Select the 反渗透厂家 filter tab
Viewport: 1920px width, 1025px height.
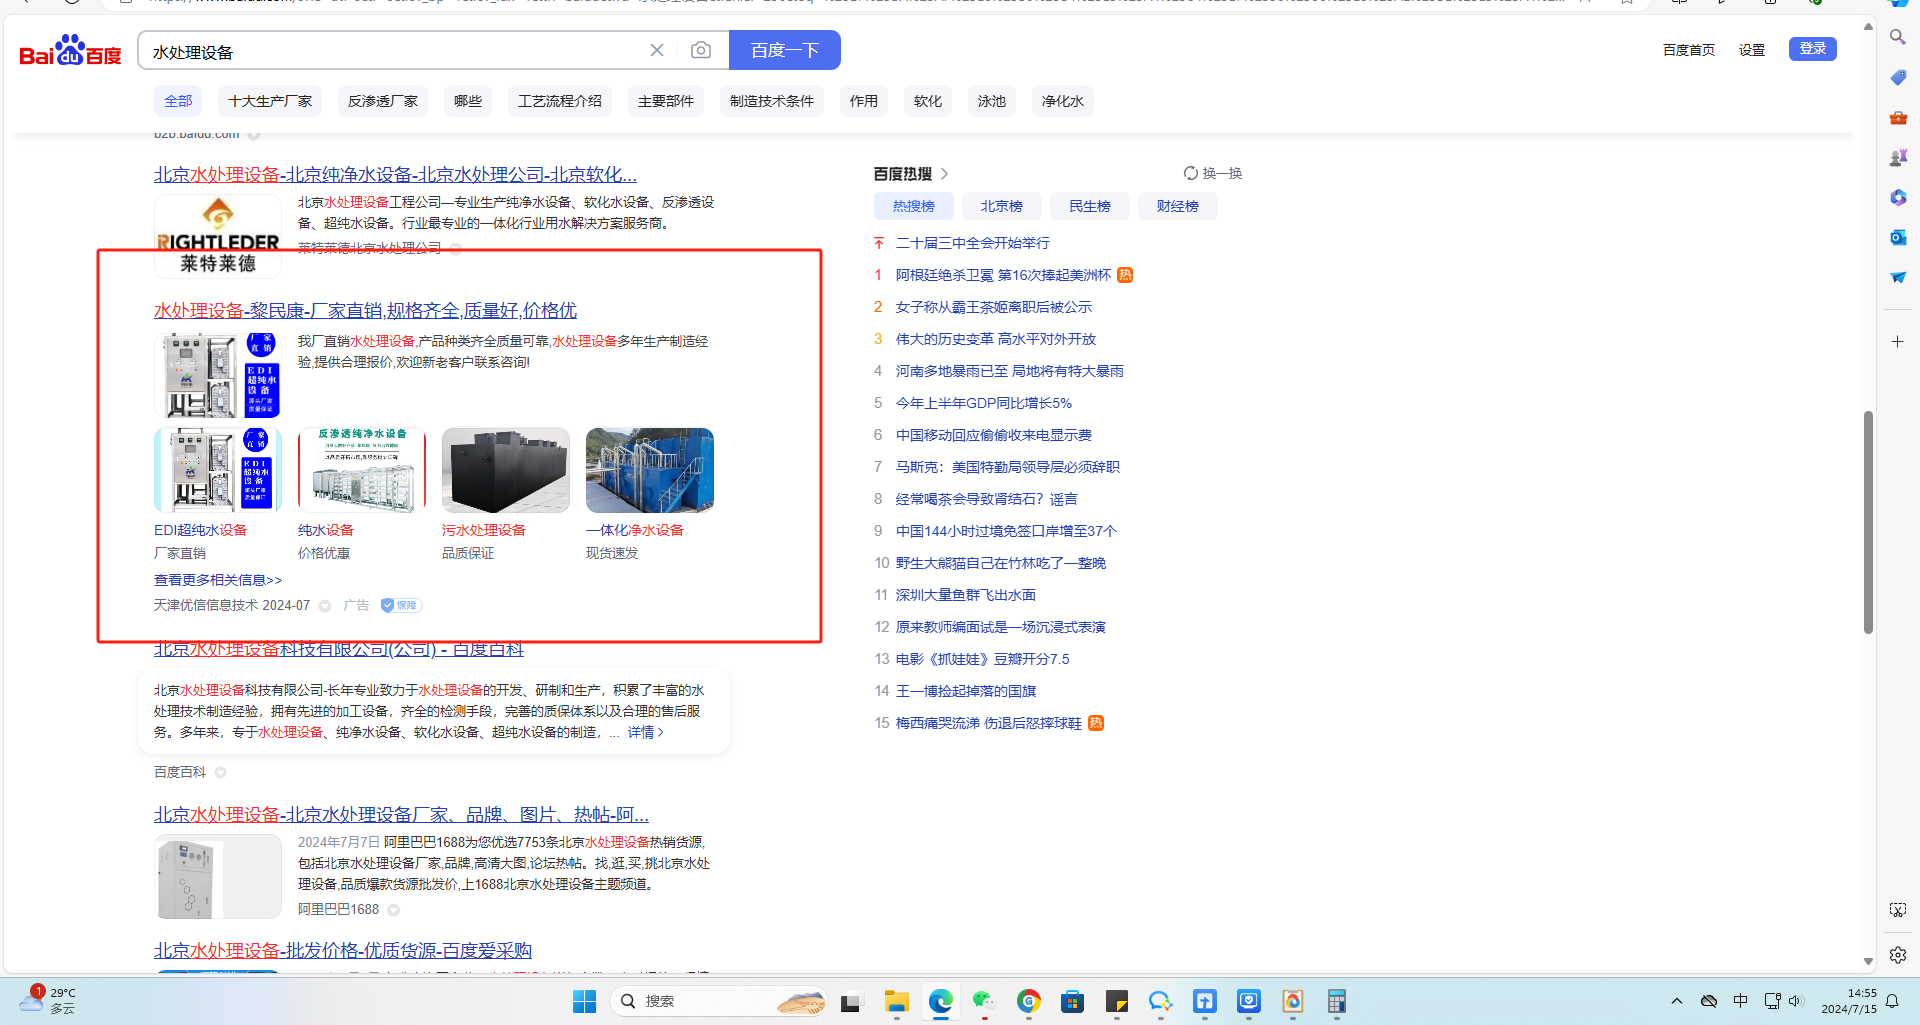[x=383, y=101]
